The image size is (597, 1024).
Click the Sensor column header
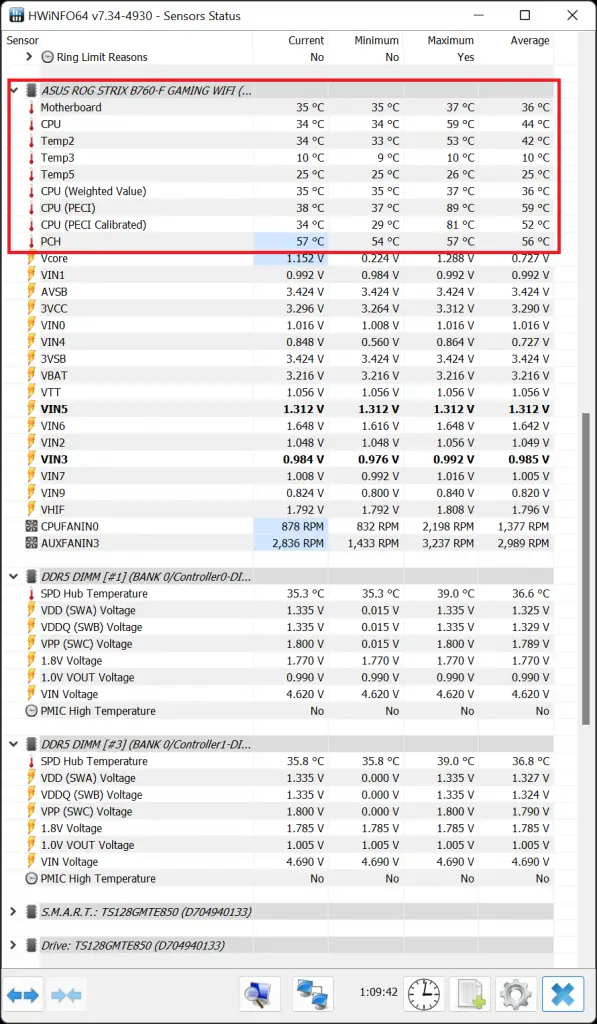coord(23,40)
